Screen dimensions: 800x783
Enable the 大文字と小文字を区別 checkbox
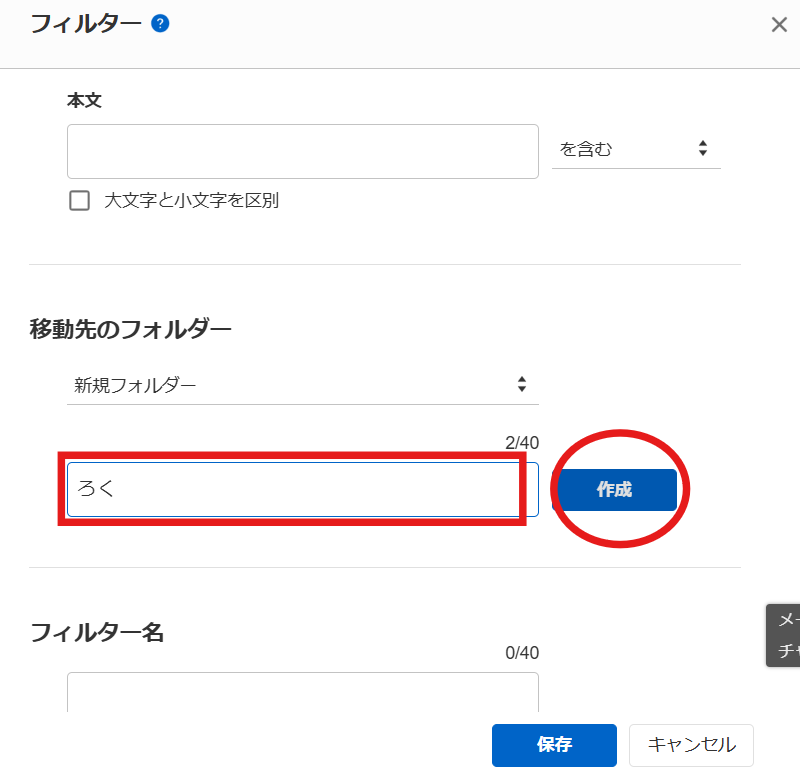(x=80, y=201)
